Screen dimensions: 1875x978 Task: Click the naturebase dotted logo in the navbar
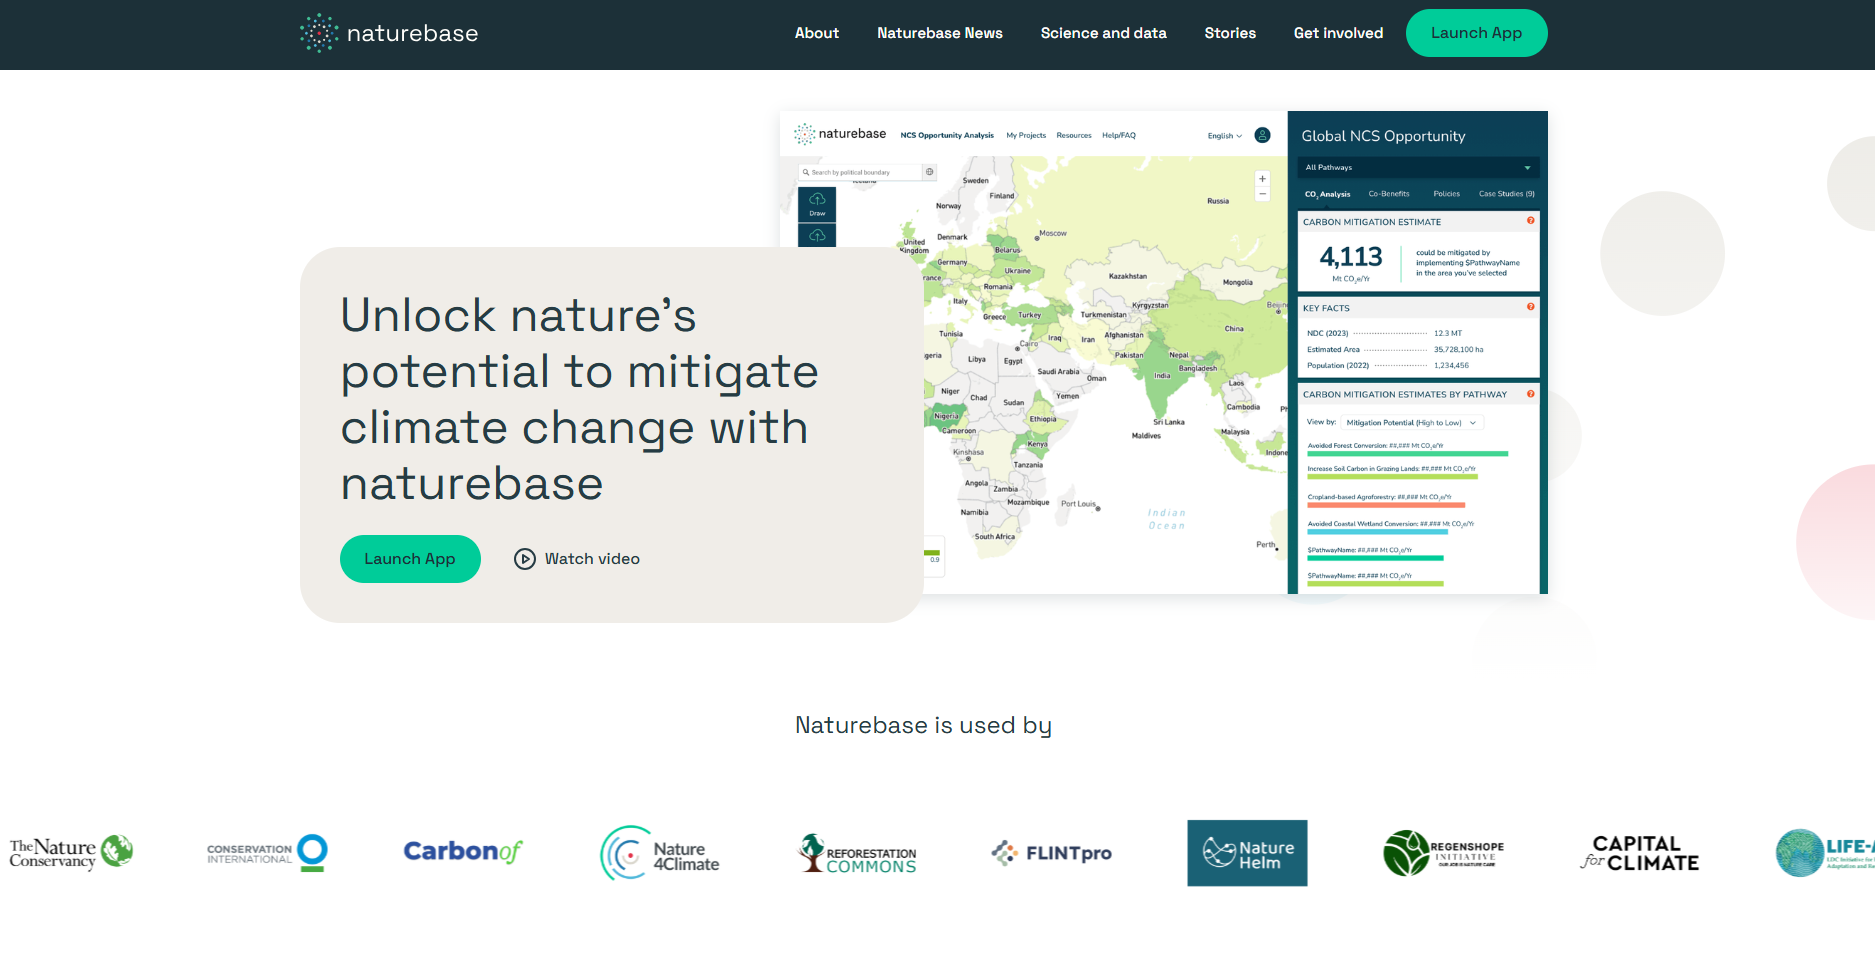click(x=318, y=32)
